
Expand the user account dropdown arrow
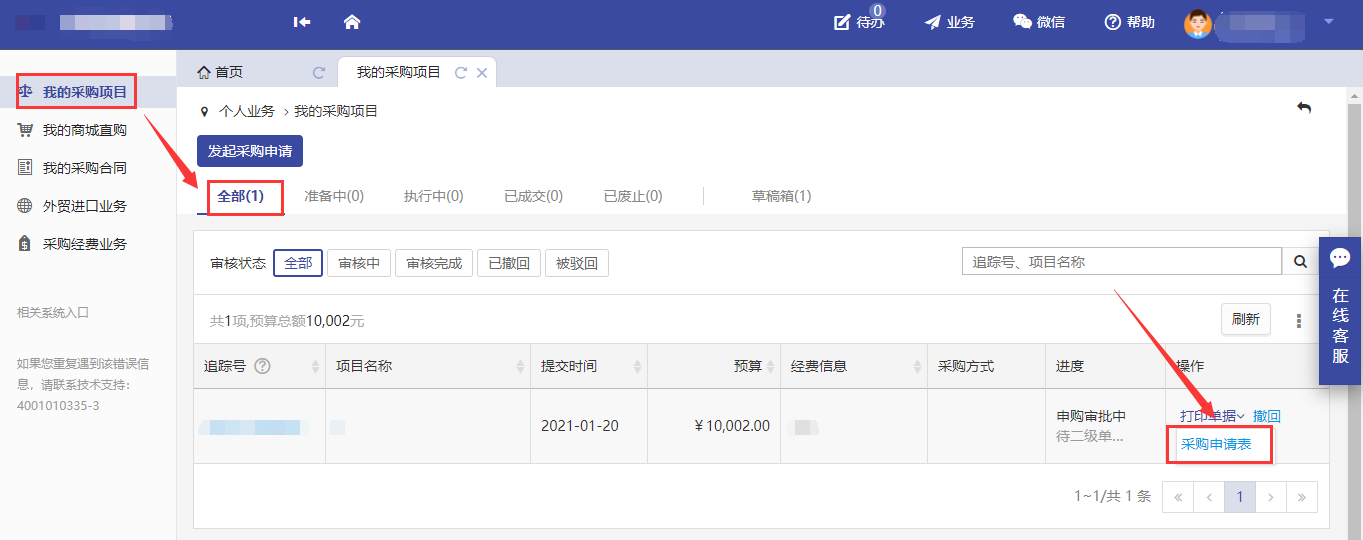[1329, 21]
